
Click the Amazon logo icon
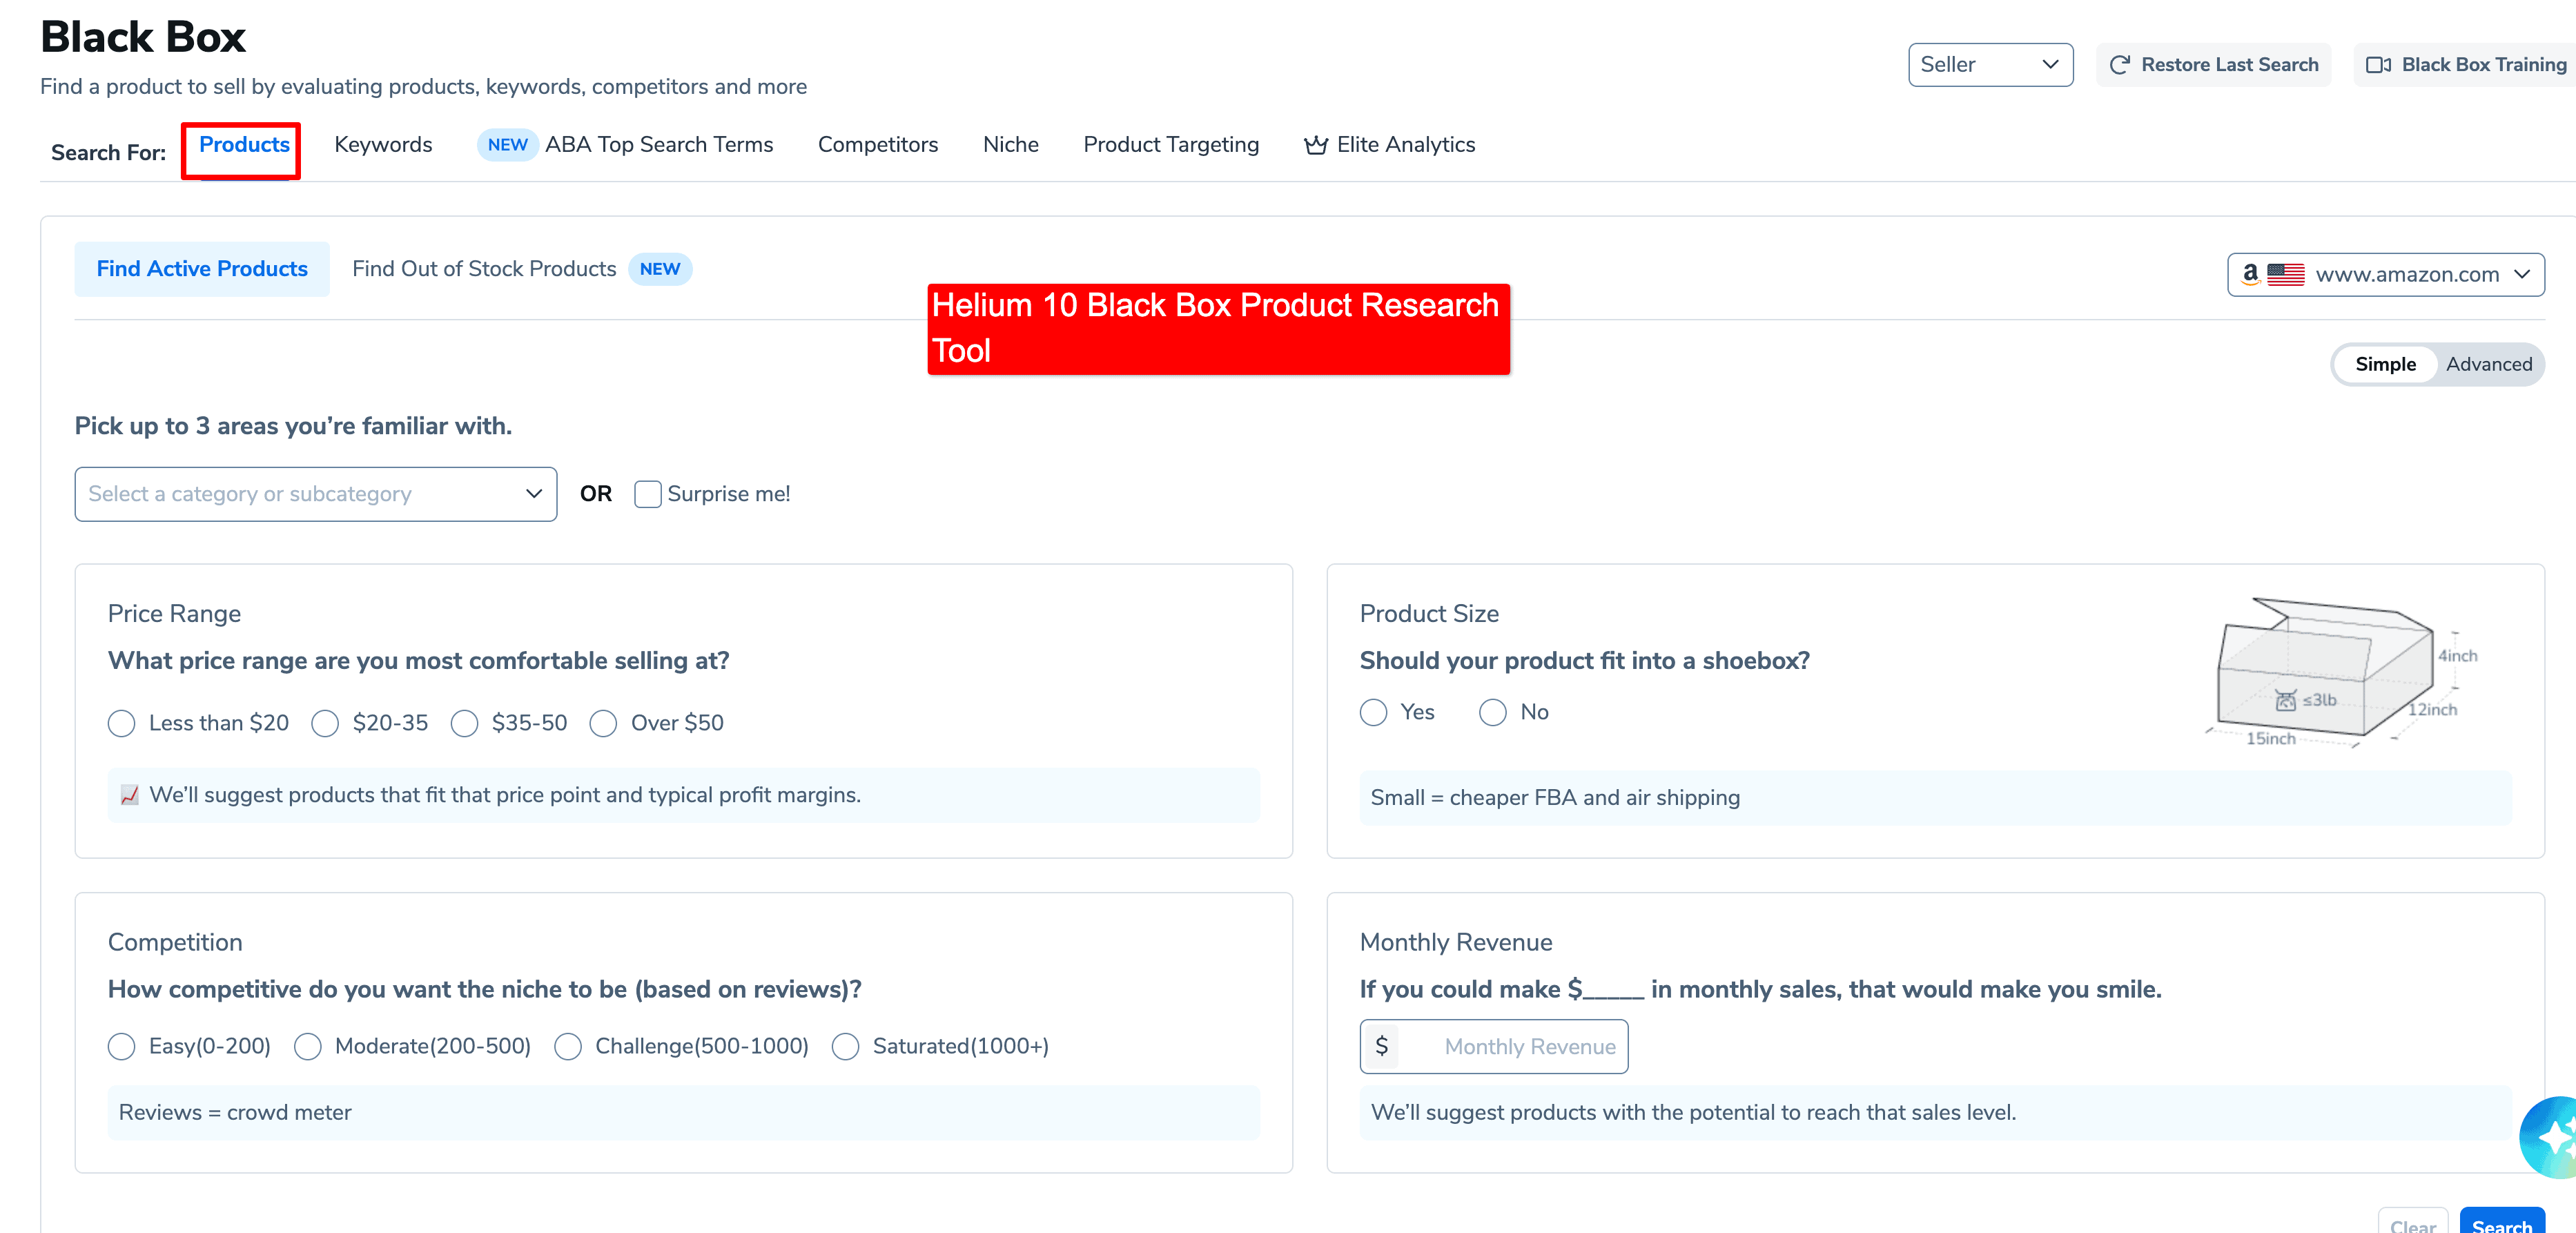coord(2250,274)
